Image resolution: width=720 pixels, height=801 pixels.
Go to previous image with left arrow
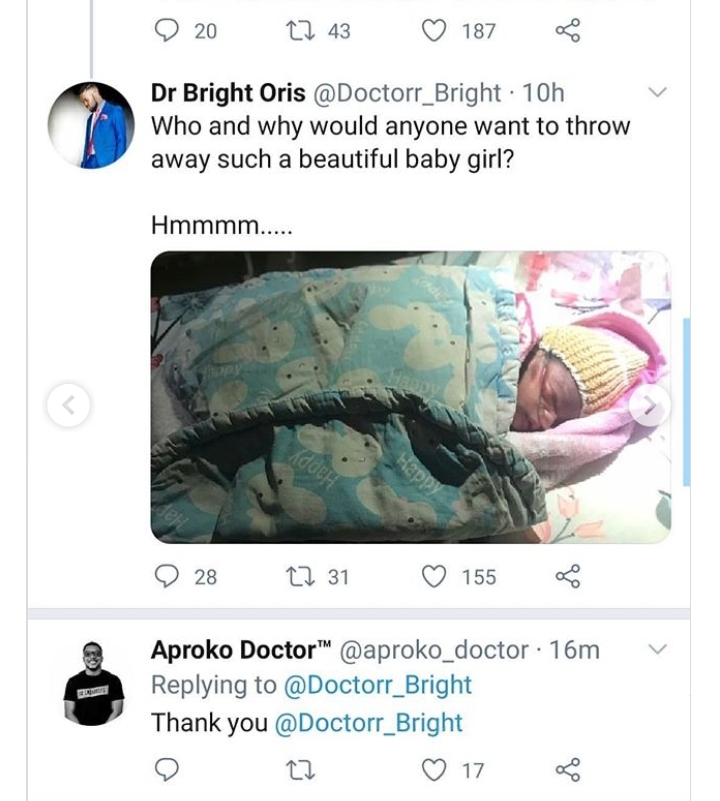(x=69, y=405)
